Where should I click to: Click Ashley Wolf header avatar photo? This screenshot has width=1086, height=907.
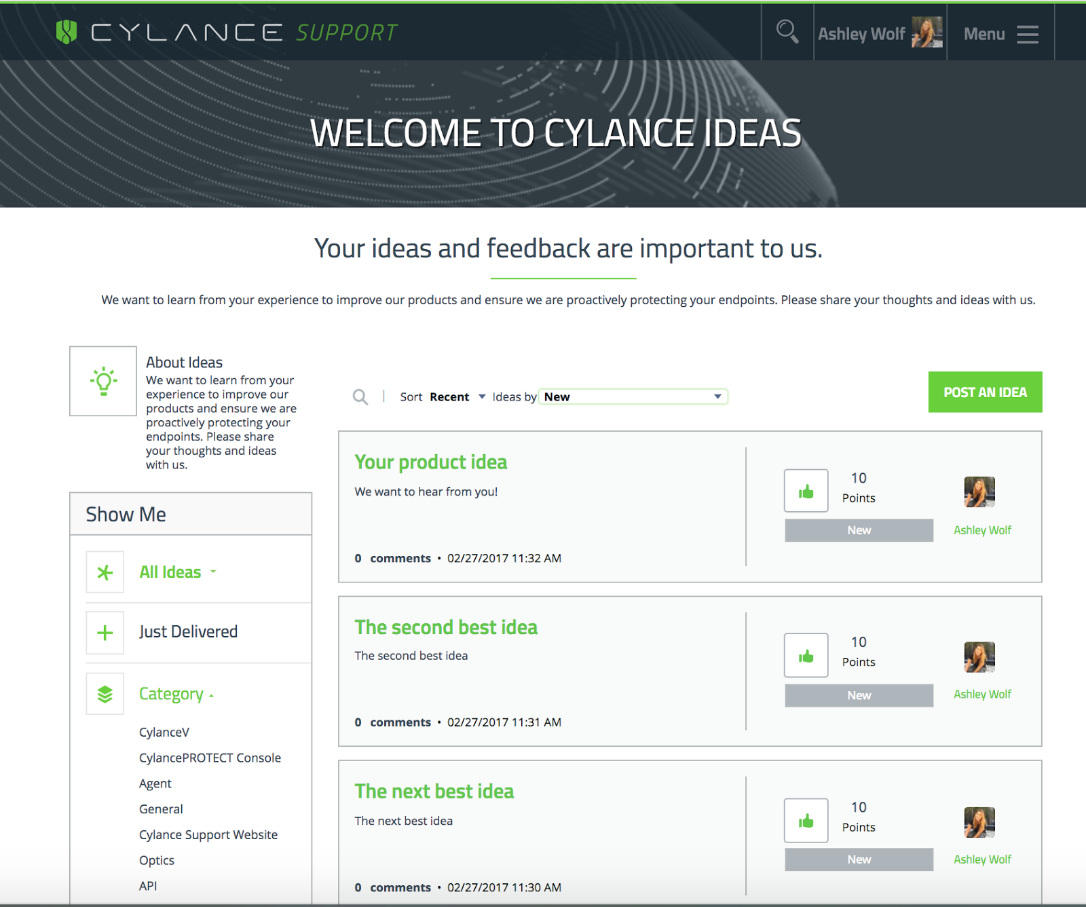click(927, 33)
